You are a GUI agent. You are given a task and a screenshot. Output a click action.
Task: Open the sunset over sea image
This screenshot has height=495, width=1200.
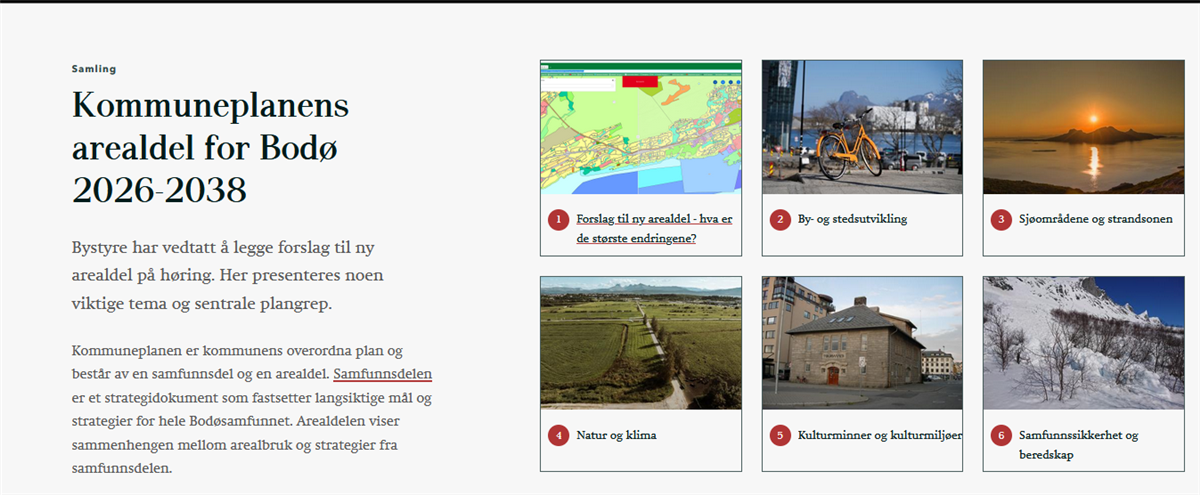[1083, 127]
